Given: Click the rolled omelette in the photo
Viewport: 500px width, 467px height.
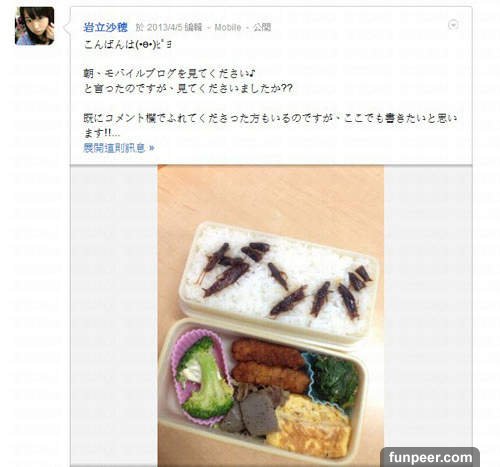Looking at the screenshot, I should (x=310, y=425).
